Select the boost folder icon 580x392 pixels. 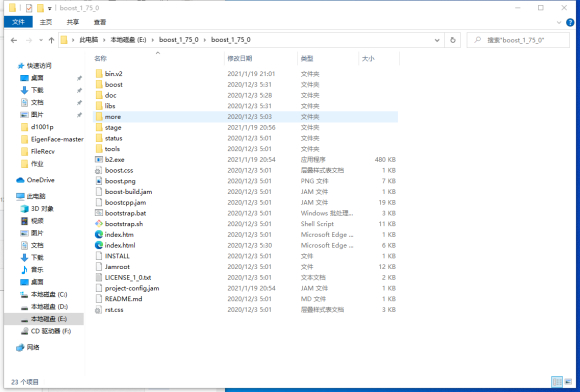click(99, 84)
